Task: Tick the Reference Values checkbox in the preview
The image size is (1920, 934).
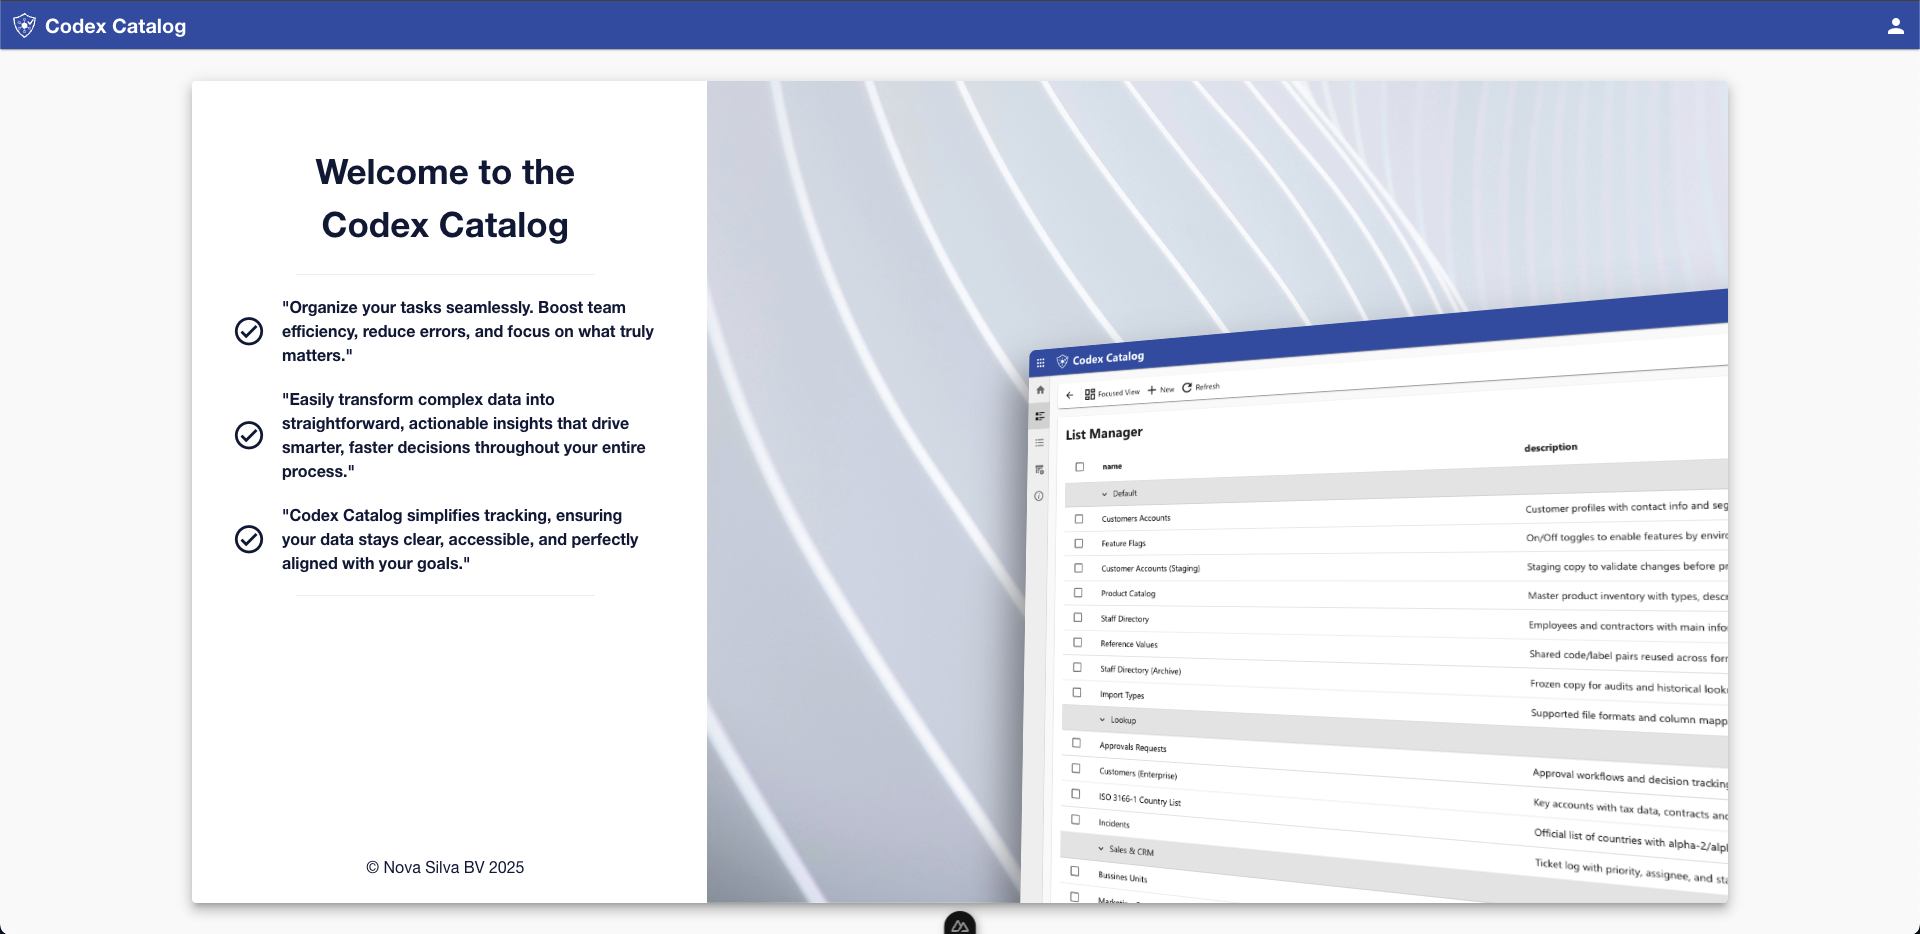Action: pyautogui.click(x=1078, y=642)
